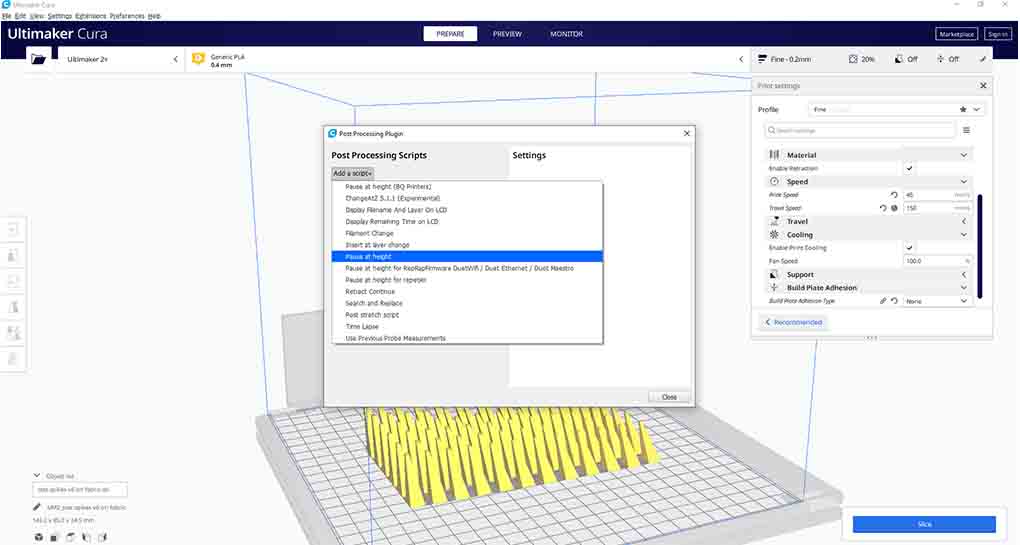Collapse the material selector panel arrow
Image resolution: width=1020 pixels, height=545 pixels.
741,59
